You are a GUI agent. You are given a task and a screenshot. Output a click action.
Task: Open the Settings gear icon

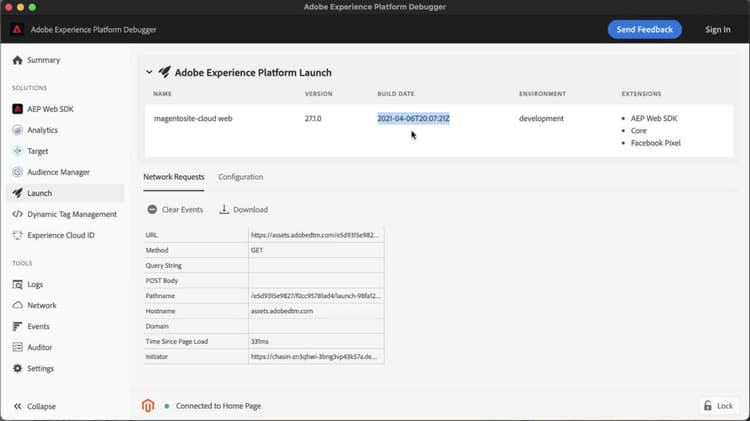tap(18, 368)
